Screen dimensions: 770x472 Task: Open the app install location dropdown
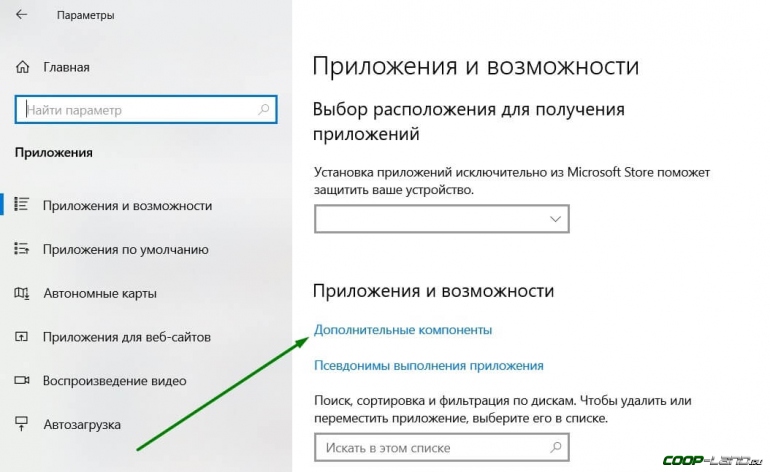pos(441,218)
